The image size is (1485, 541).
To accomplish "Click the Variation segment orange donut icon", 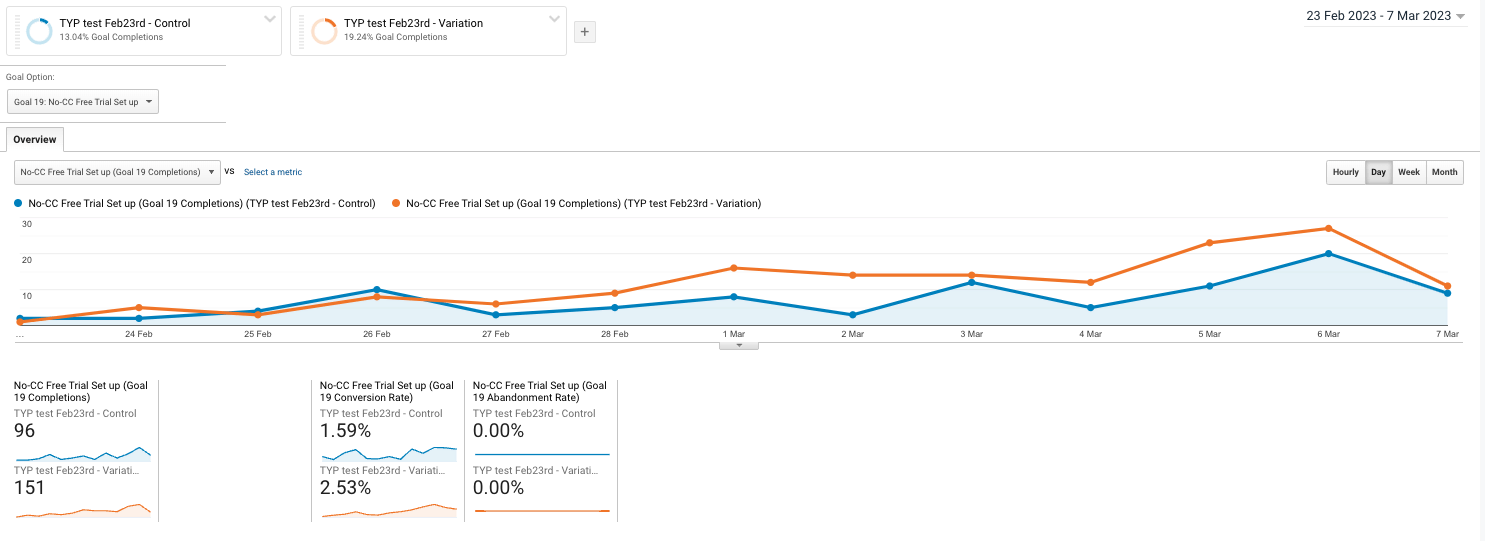I will click(x=323, y=31).
